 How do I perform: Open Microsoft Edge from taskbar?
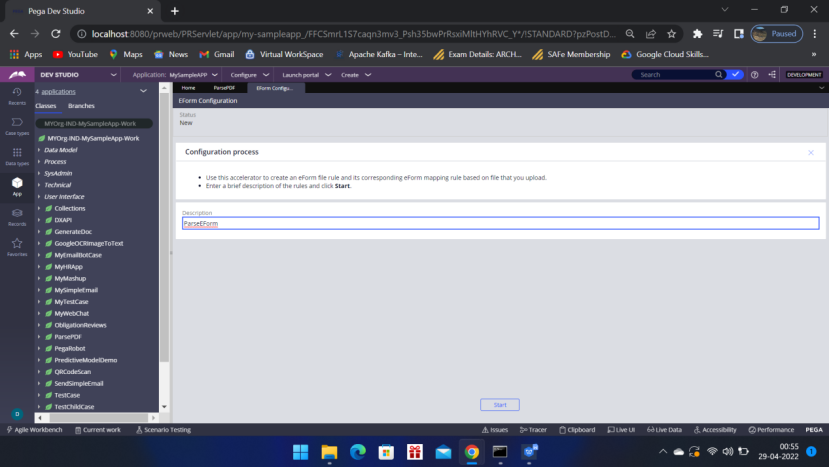[358, 452]
